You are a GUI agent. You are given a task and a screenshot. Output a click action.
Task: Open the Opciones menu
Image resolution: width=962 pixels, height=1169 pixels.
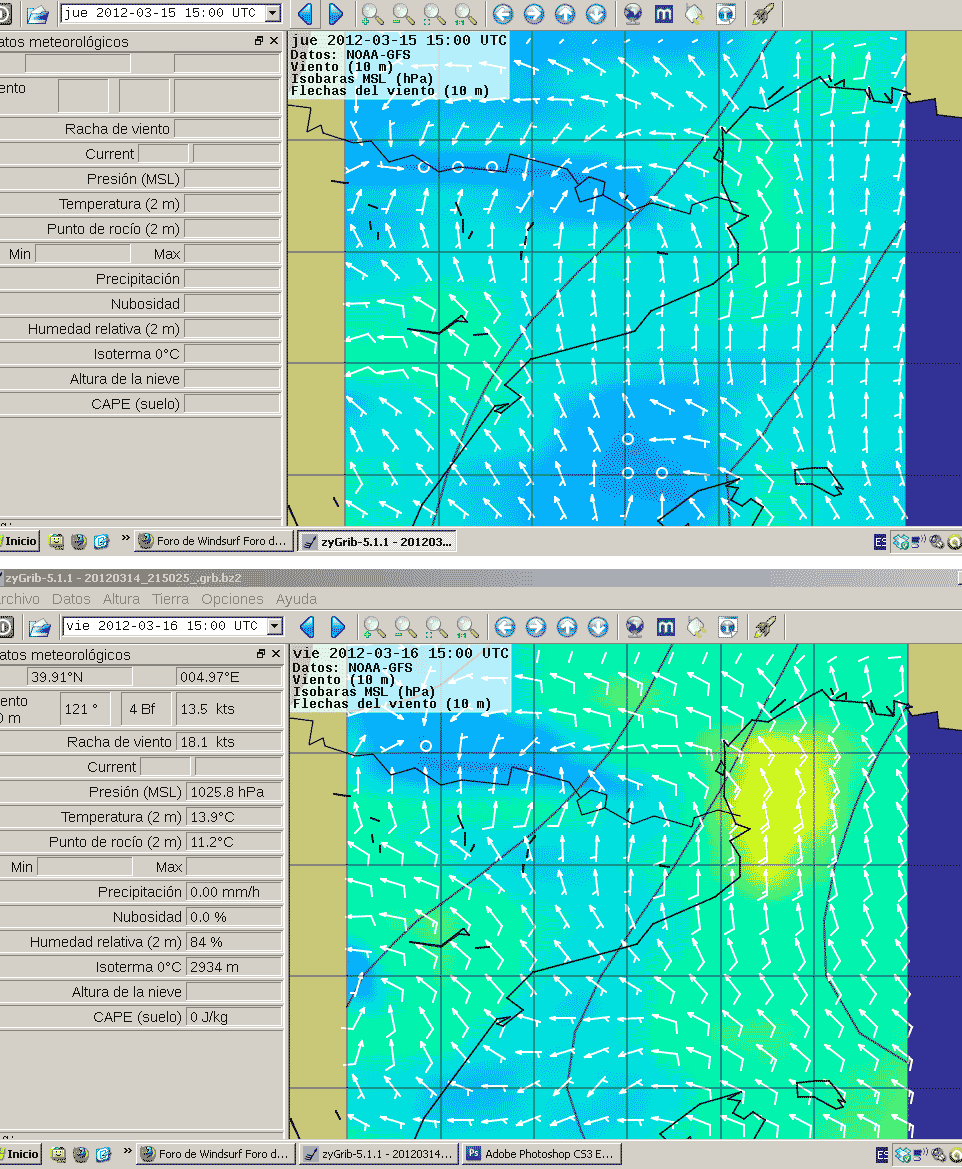[232, 599]
